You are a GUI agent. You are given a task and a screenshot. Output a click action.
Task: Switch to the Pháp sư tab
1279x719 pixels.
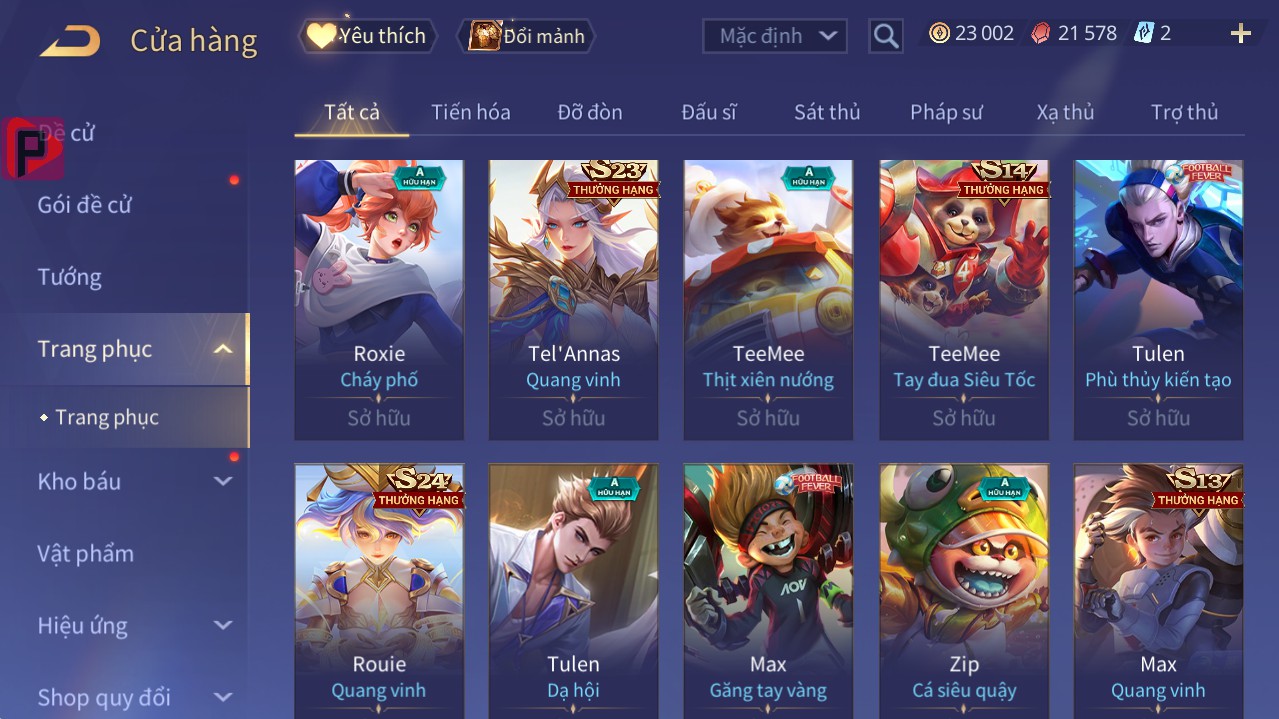(946, 112)
